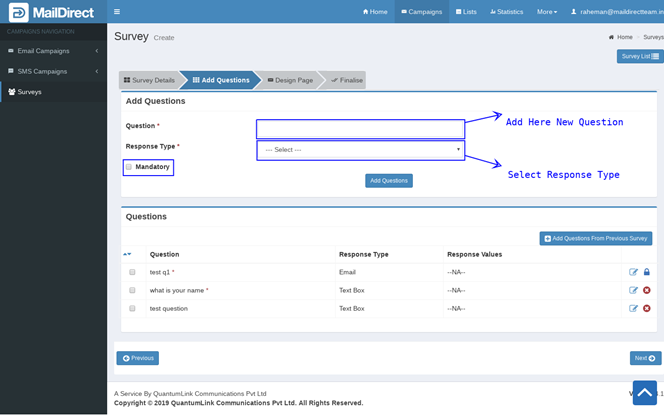The width and height of the screenshot is (664, 415).
Task: Delete the 'what is your name' question
Action: [646, 290]
